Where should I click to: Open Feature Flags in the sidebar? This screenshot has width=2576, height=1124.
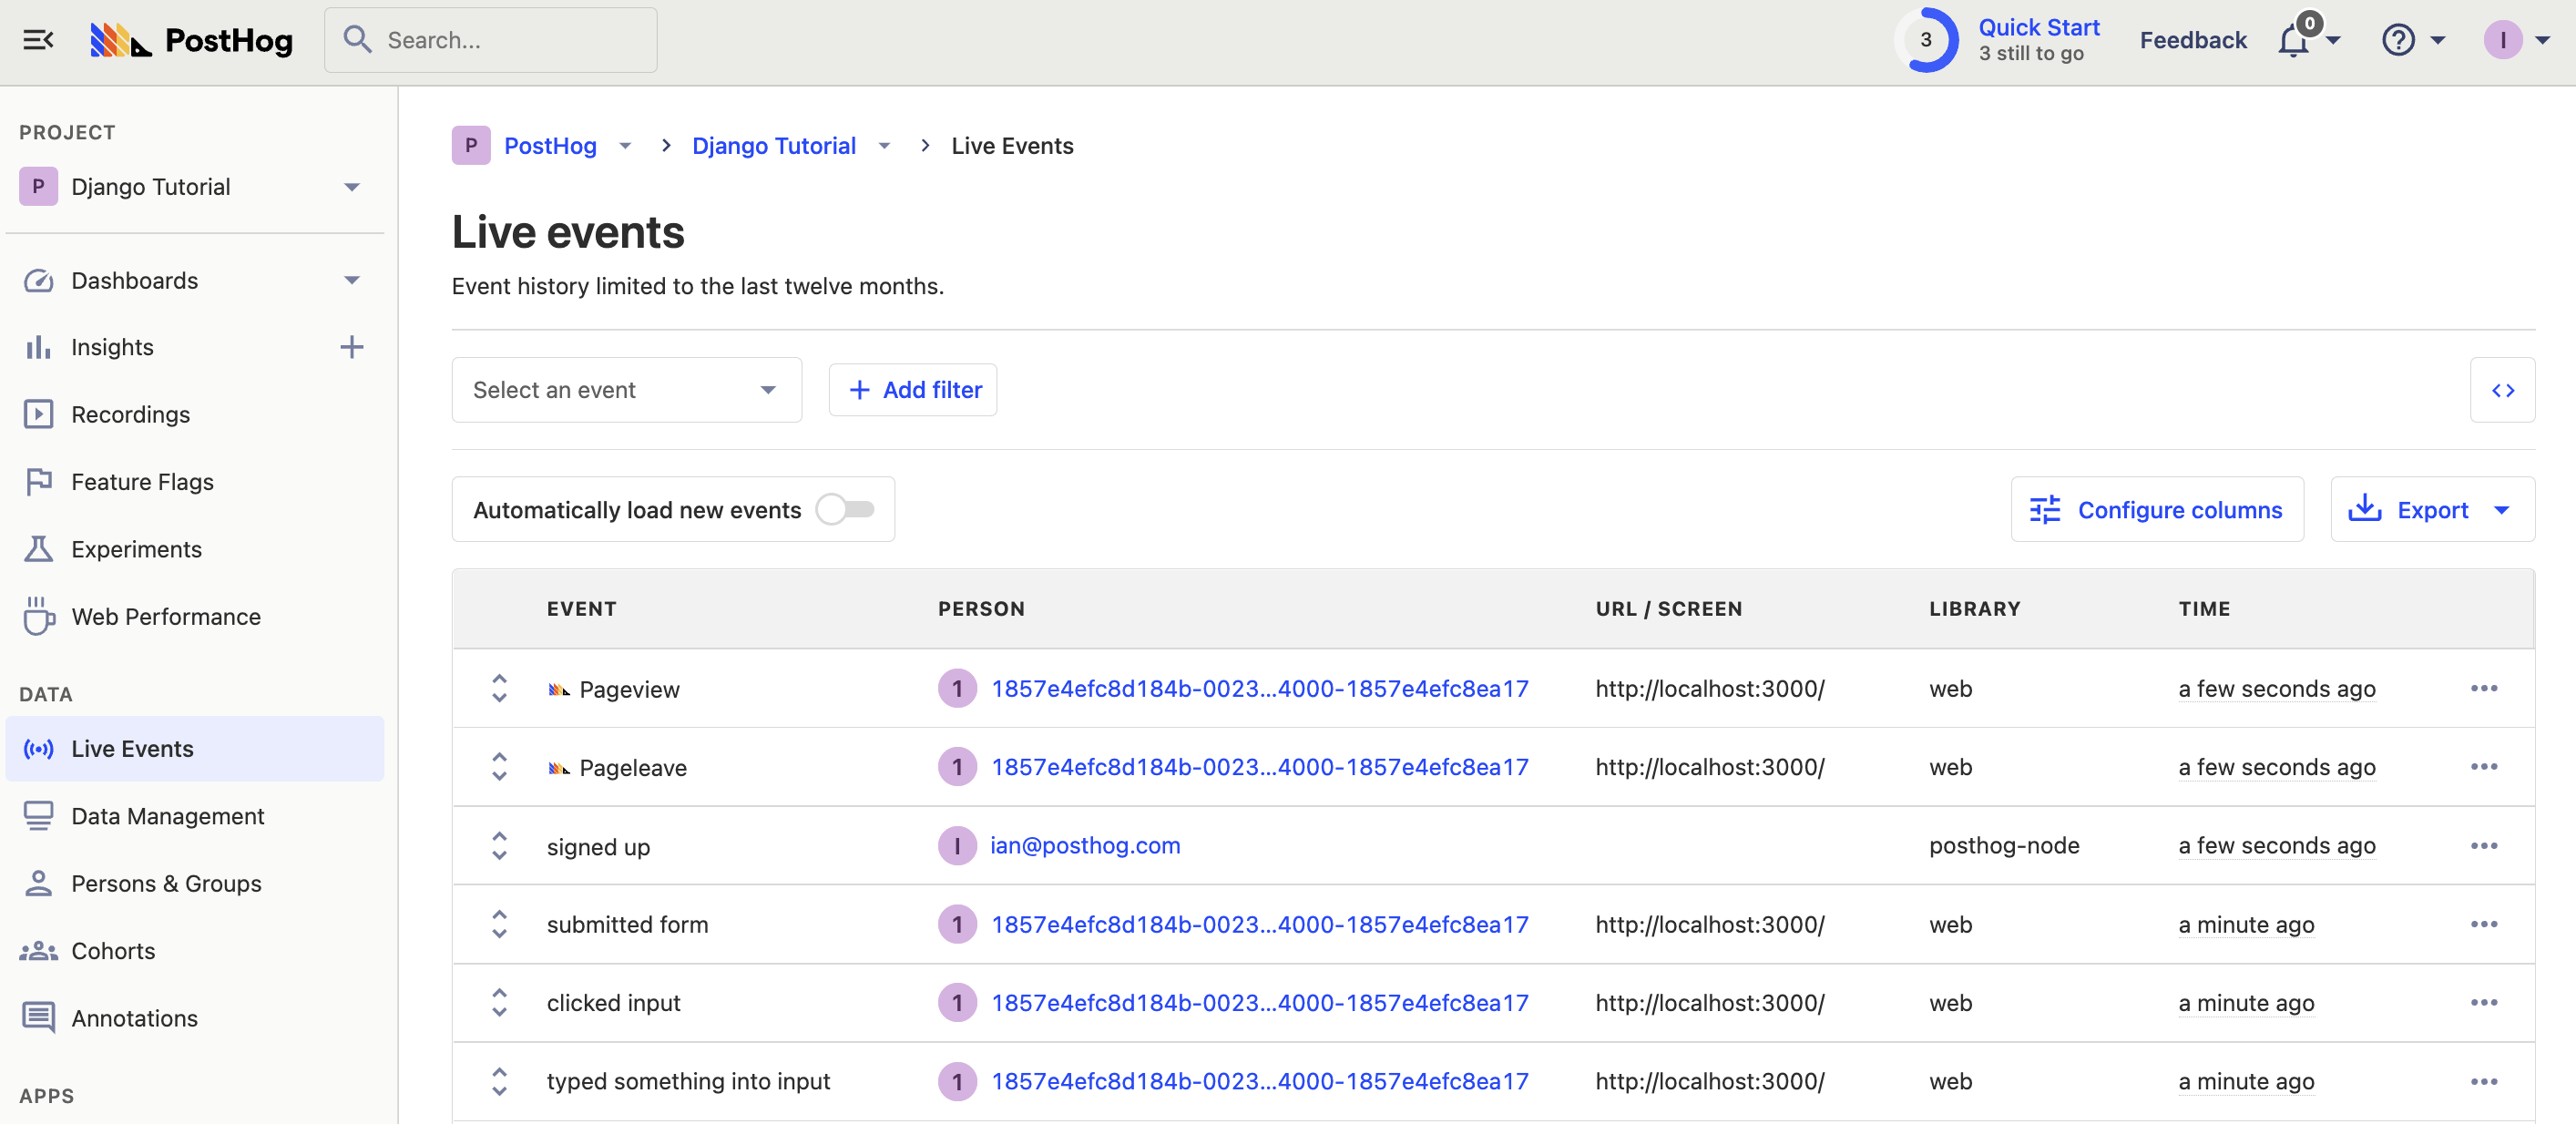(142, 482)
